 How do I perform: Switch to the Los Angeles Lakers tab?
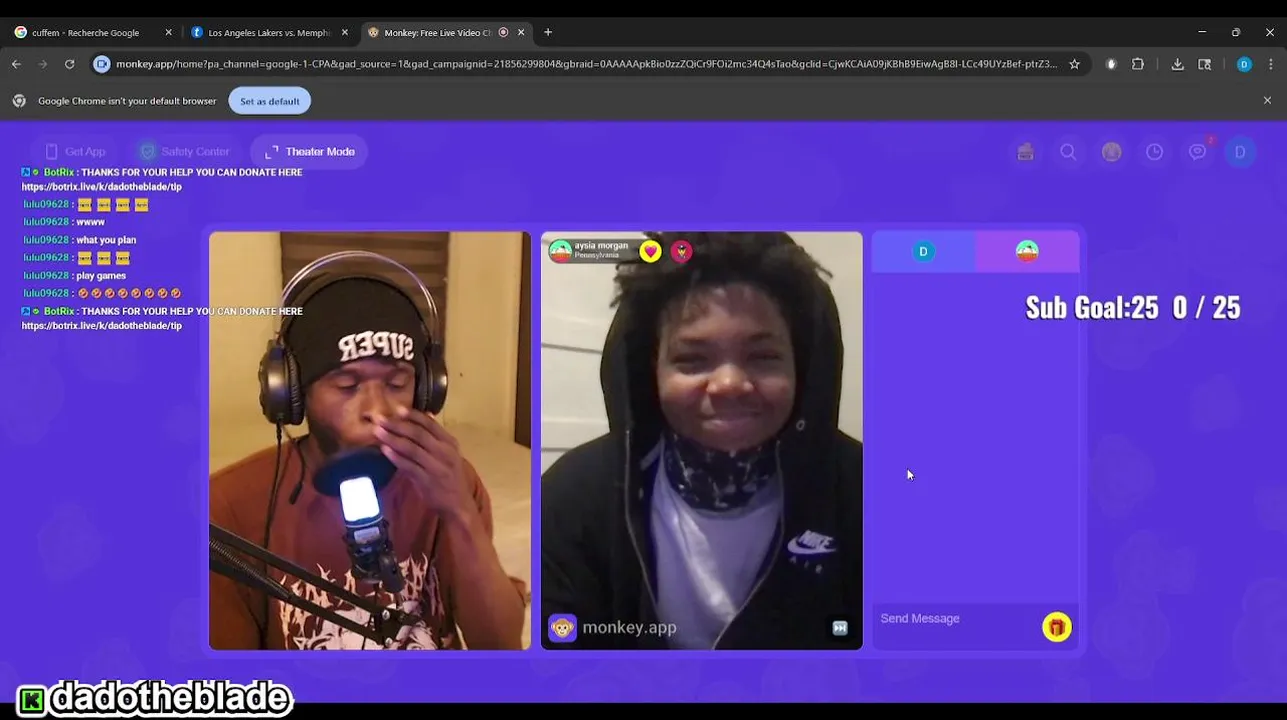[270, 32]
